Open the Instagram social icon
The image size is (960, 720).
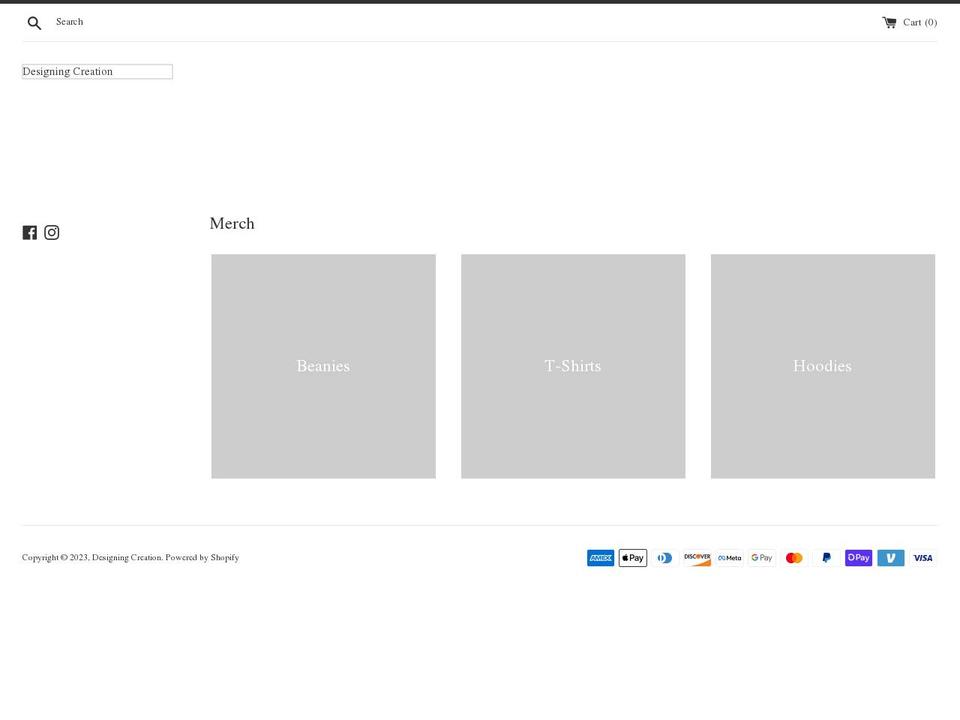tap(51, 232)
